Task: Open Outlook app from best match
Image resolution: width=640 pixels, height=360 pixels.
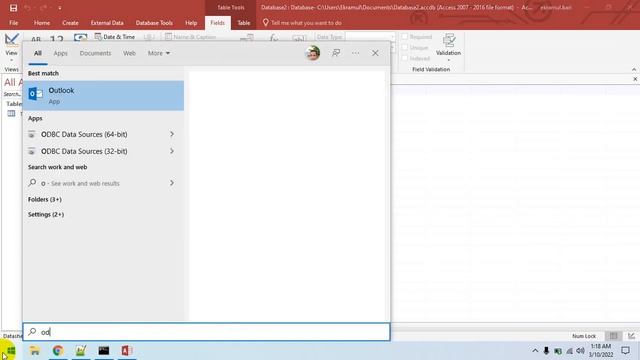Action: point(103,96)
